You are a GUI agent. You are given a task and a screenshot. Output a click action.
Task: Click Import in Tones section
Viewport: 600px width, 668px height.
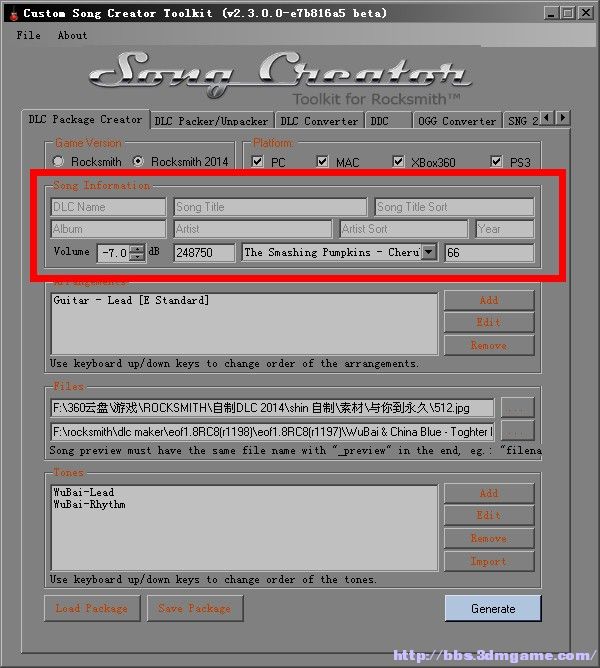489,561
